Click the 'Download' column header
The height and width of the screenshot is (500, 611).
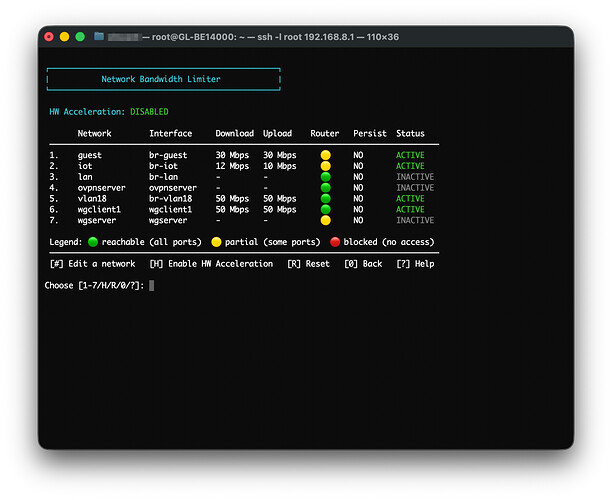click(x=235, y=134)
